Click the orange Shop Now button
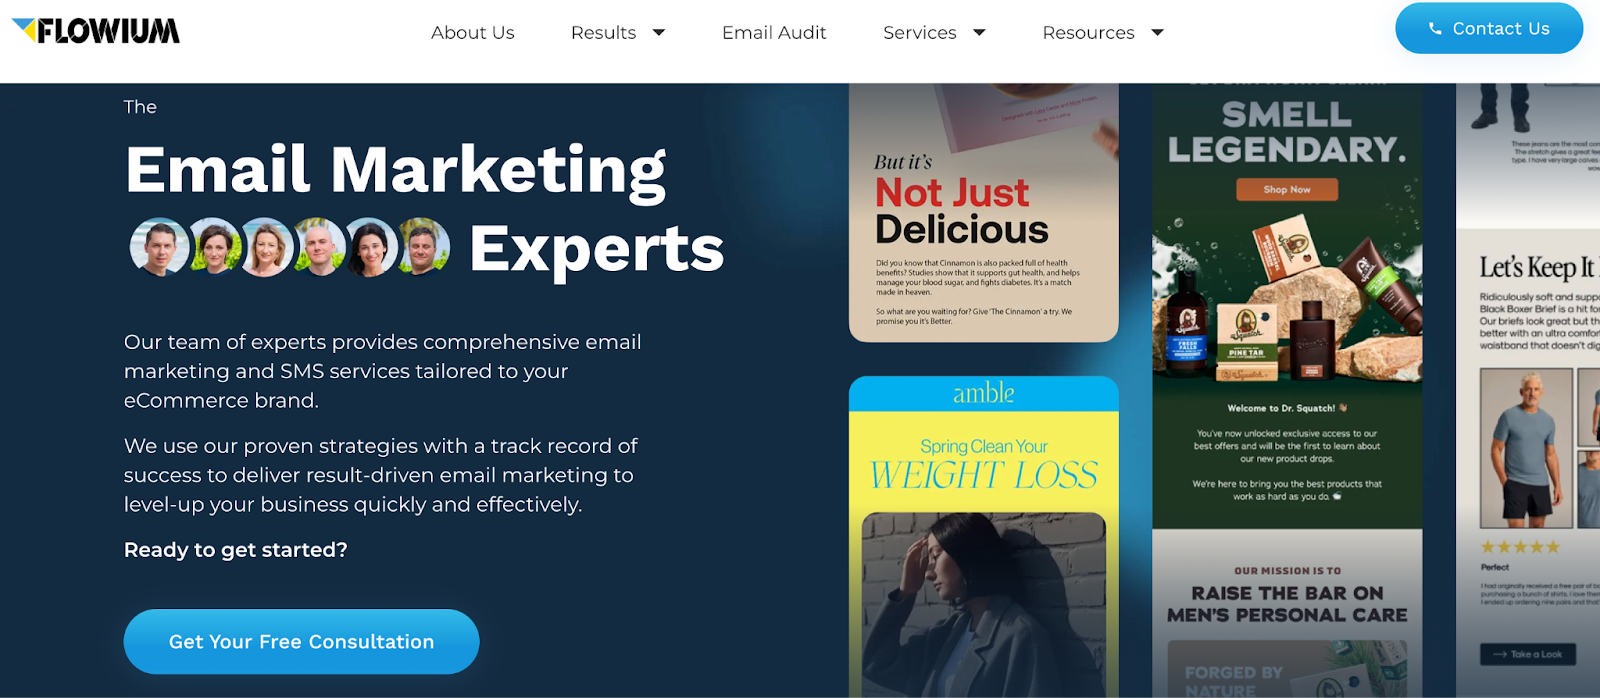The width and height of the screenshot is (1600, 698). click(x=1287, y=189)
